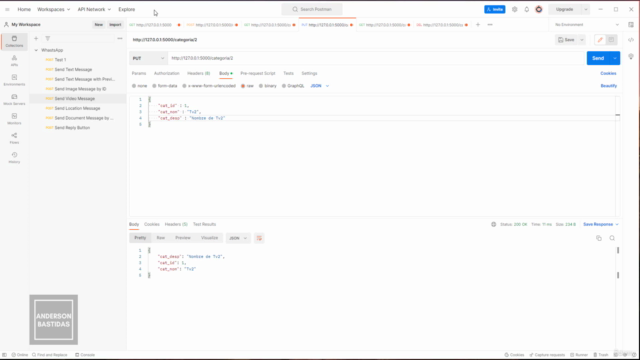Open the Flows sidebar panel
640x360 pixels.
pos(14,138)
